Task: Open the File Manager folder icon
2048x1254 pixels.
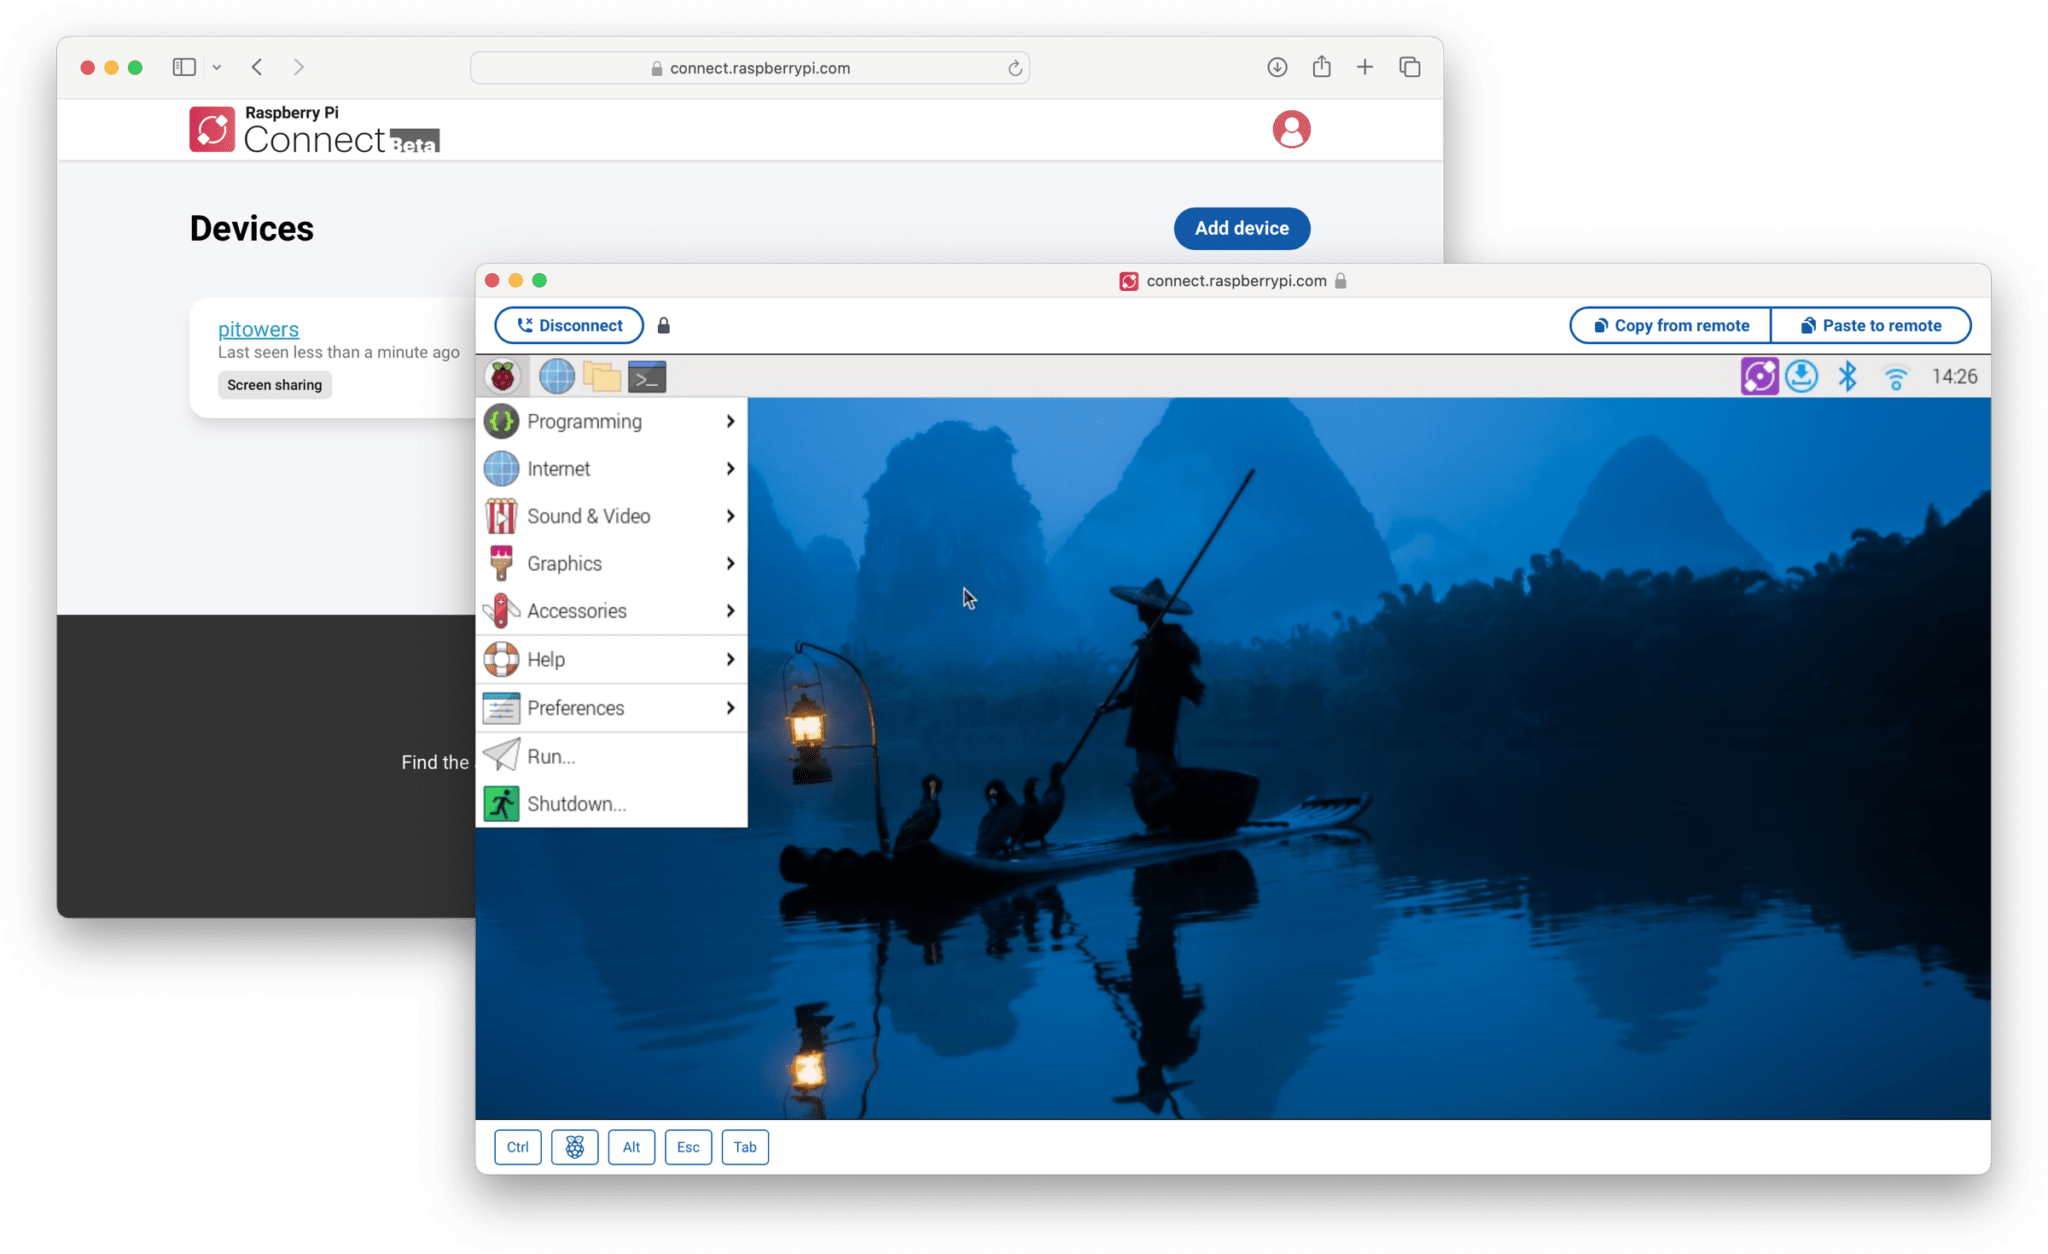Action: pos(601,377)
